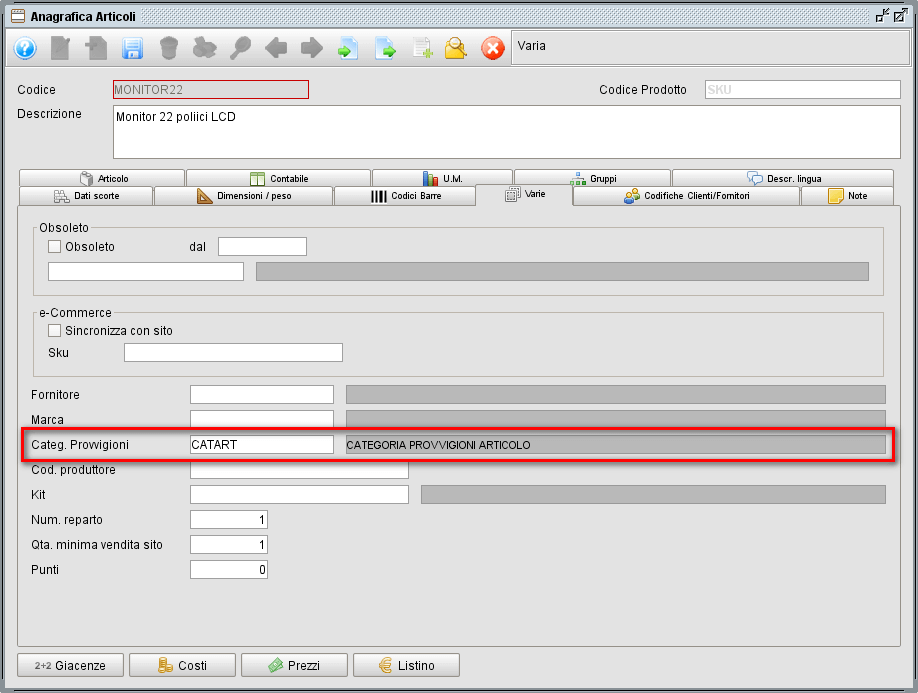Open the Fornitore lookup field

click(x=261, y=394)
